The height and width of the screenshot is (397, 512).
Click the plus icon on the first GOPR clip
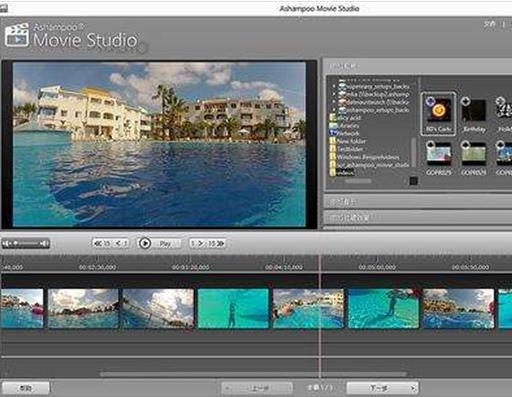[x=430, y=145]
